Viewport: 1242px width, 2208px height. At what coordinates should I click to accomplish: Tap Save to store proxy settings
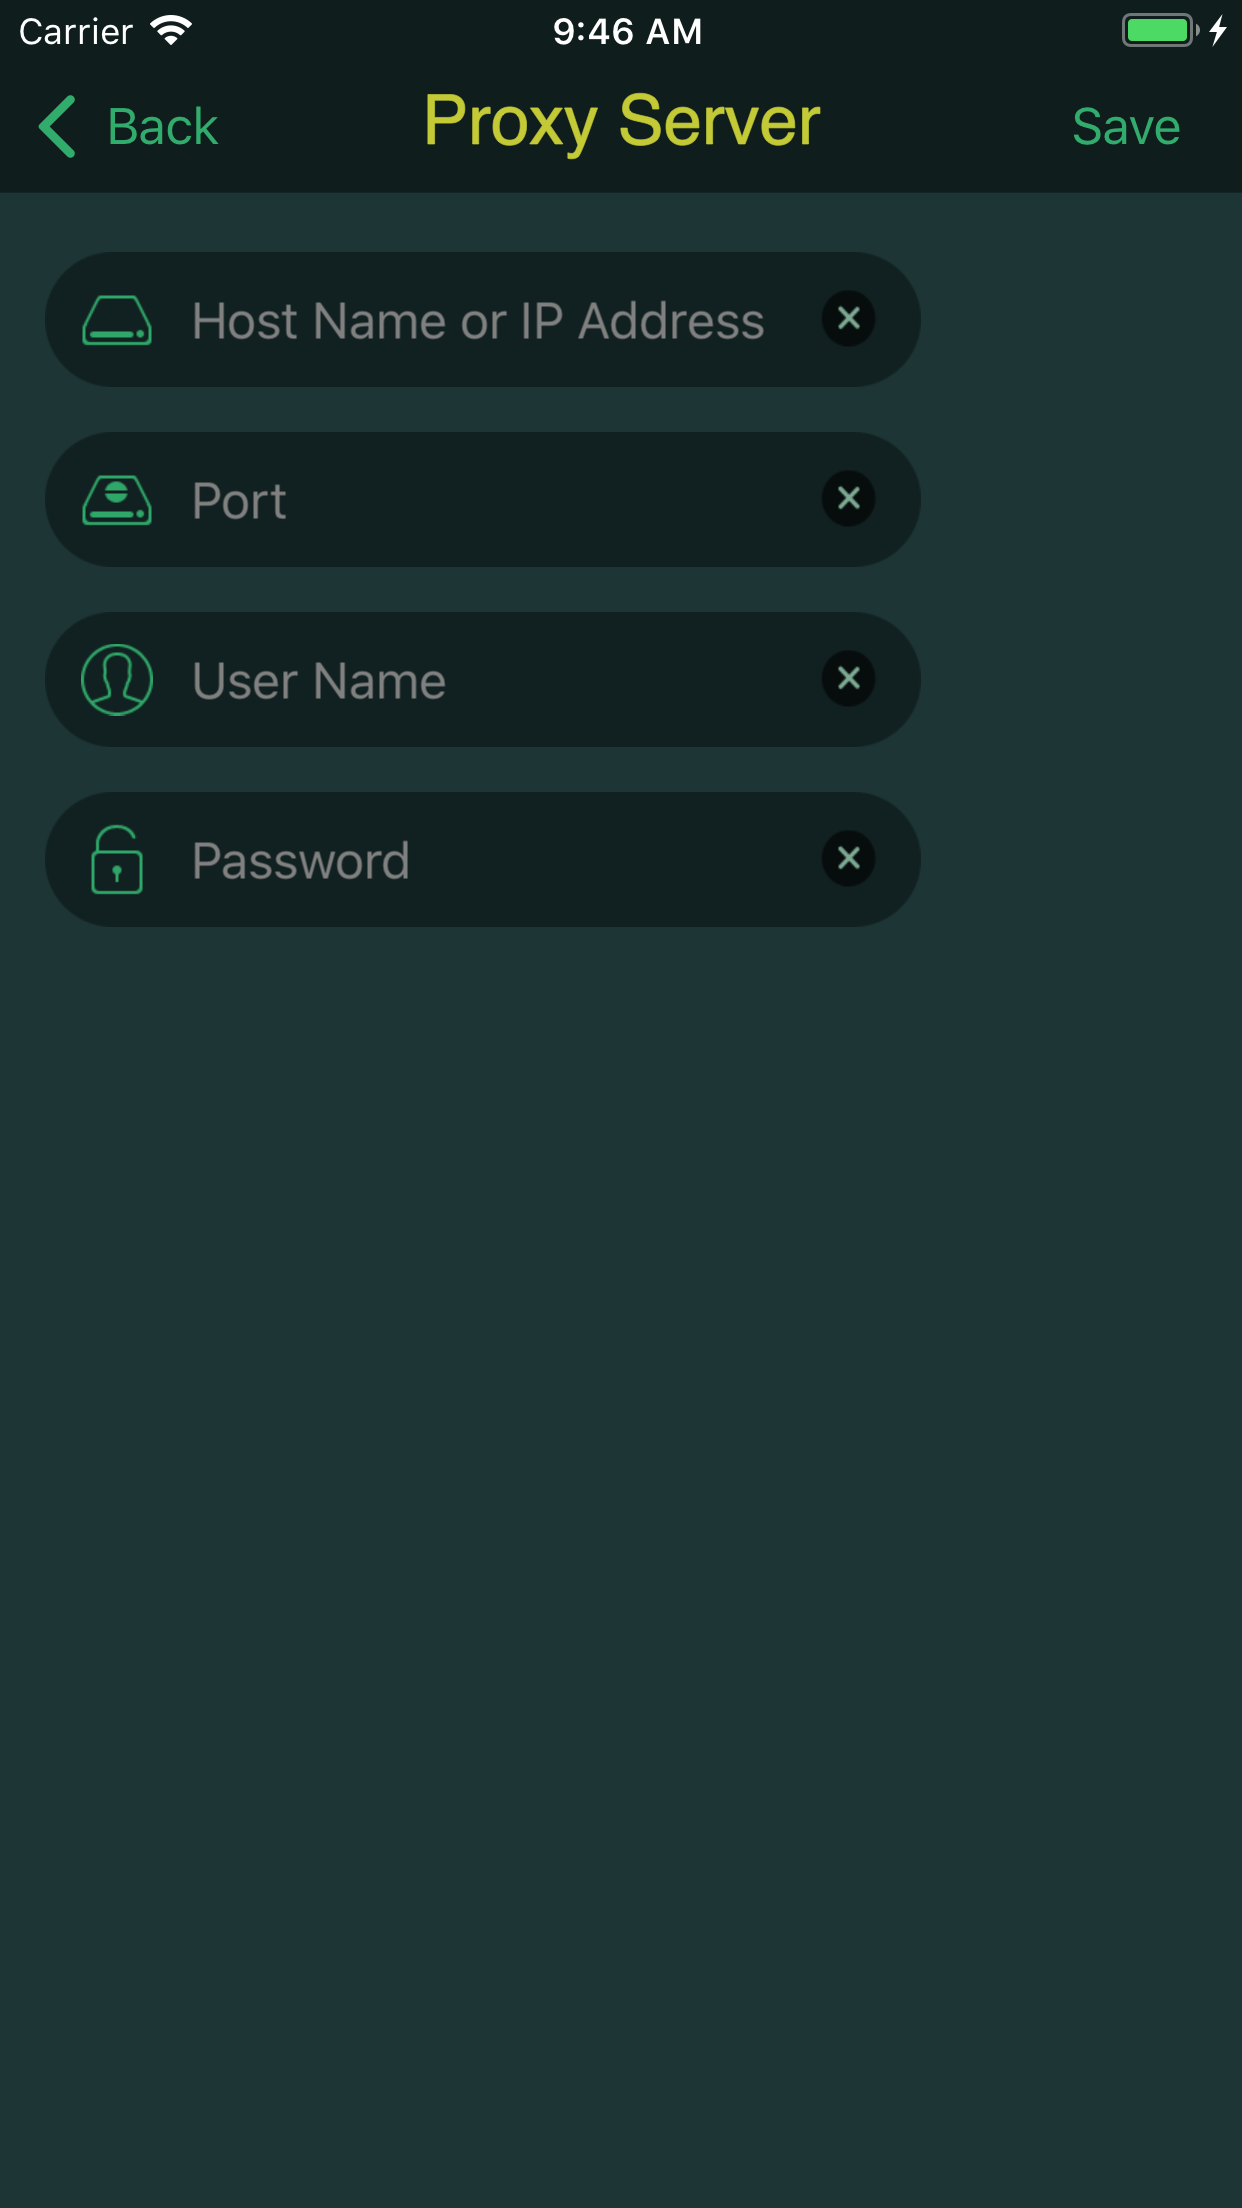click(1126, 126)
